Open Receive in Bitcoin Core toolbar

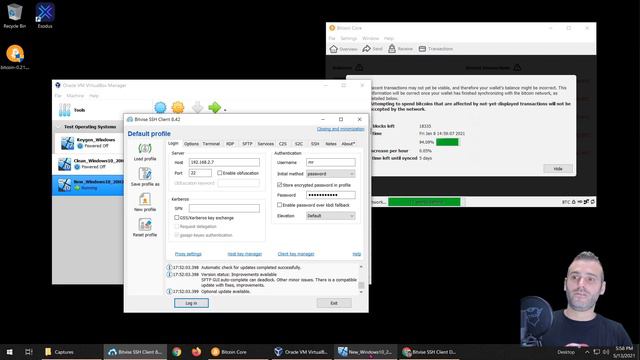click(x=400, y=49)
